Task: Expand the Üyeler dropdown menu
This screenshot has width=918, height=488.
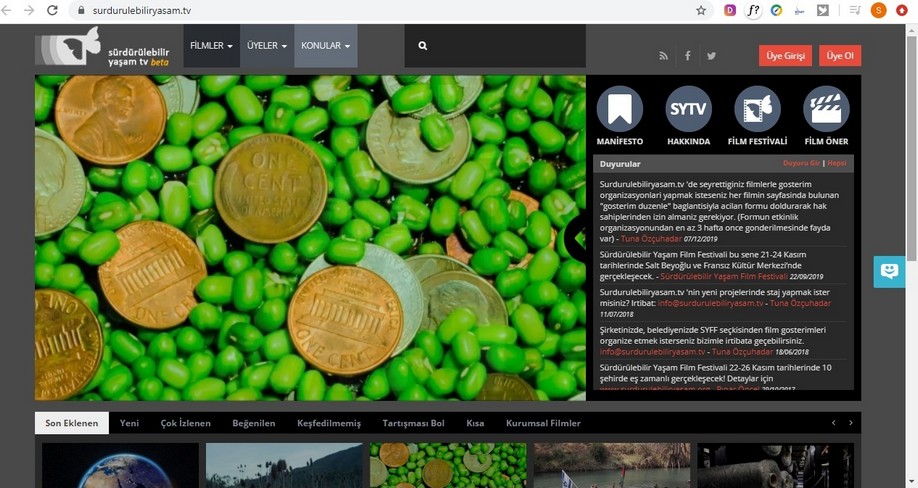Action: tap(267, 46)
